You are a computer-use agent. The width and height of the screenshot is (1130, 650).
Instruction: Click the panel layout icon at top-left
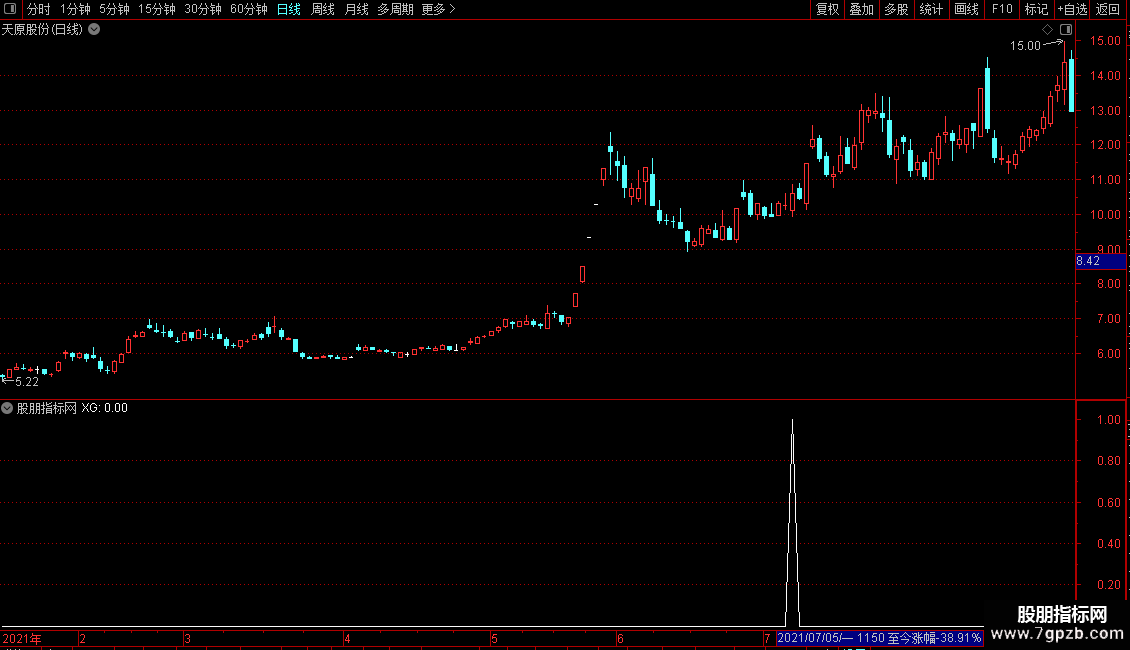pyautogui.click(x=10, y=9)
